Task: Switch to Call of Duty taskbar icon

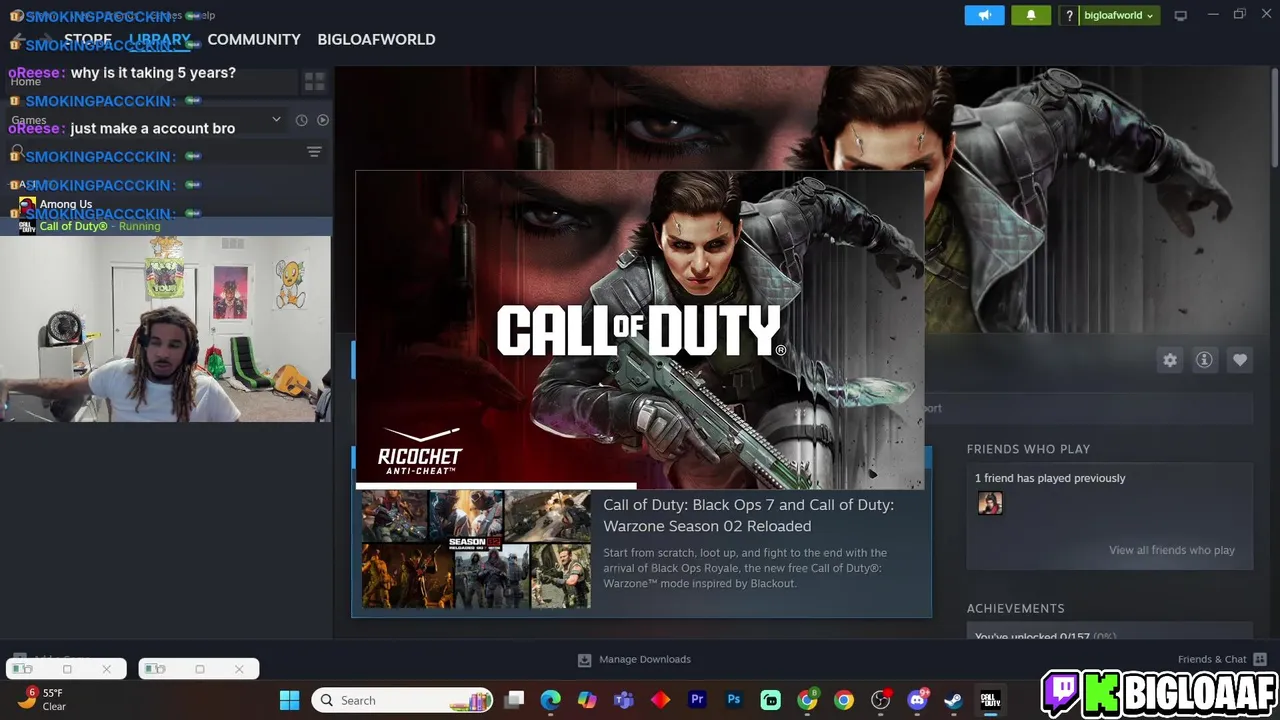Action: click(990, 700)
